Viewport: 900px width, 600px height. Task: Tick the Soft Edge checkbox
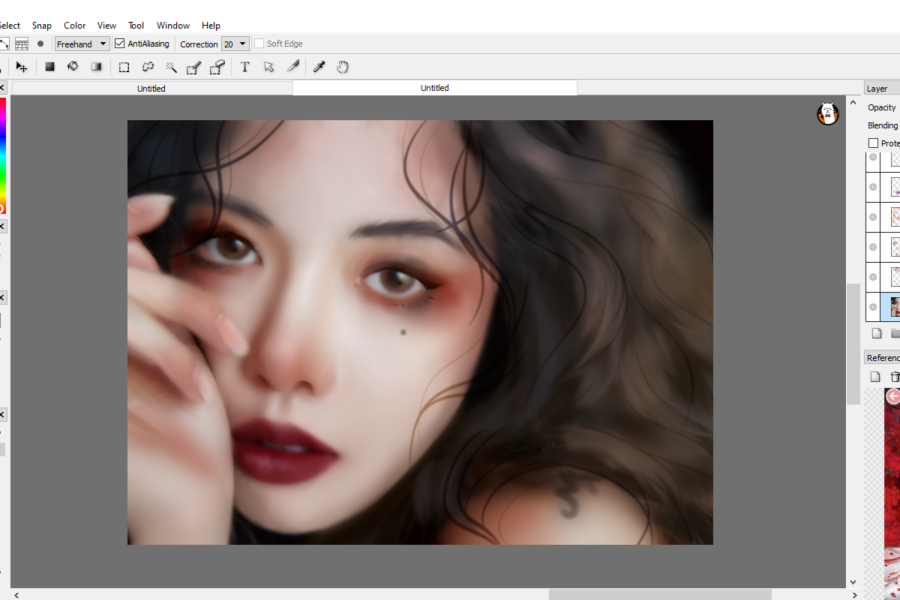(259, 44)
